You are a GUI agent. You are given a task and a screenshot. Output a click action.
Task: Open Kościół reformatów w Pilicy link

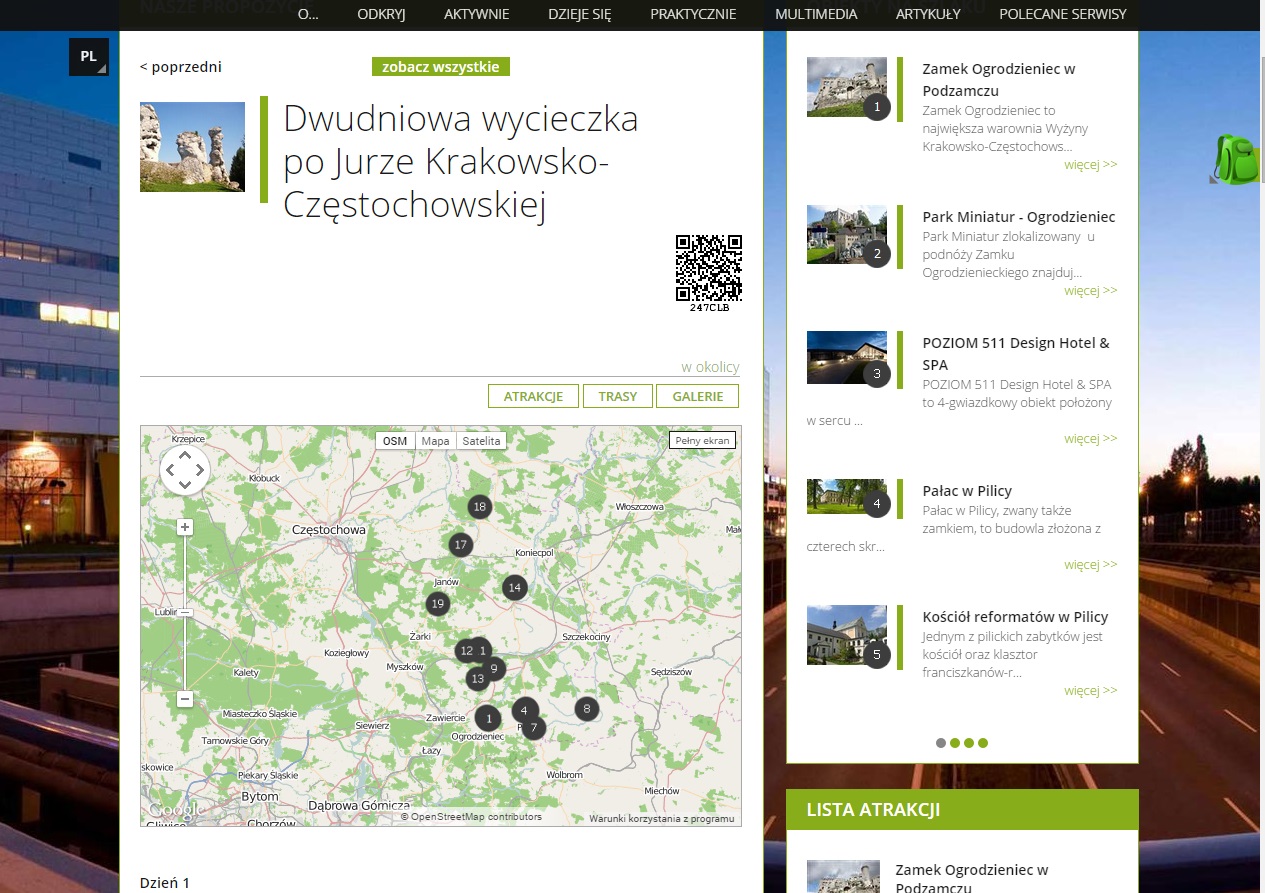click(x=1015, y=617)
